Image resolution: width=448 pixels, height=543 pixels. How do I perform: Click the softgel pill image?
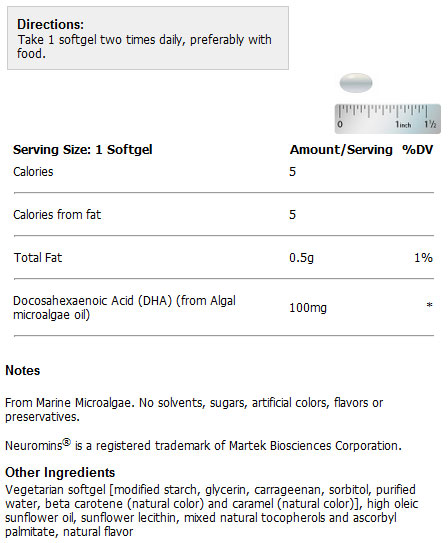356,83
